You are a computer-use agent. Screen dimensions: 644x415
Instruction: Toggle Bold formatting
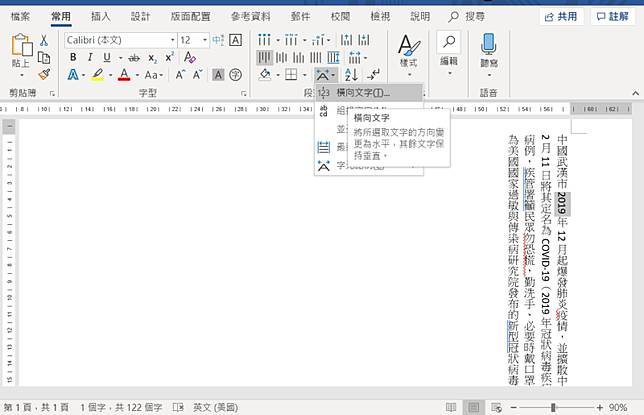[74, 57]
